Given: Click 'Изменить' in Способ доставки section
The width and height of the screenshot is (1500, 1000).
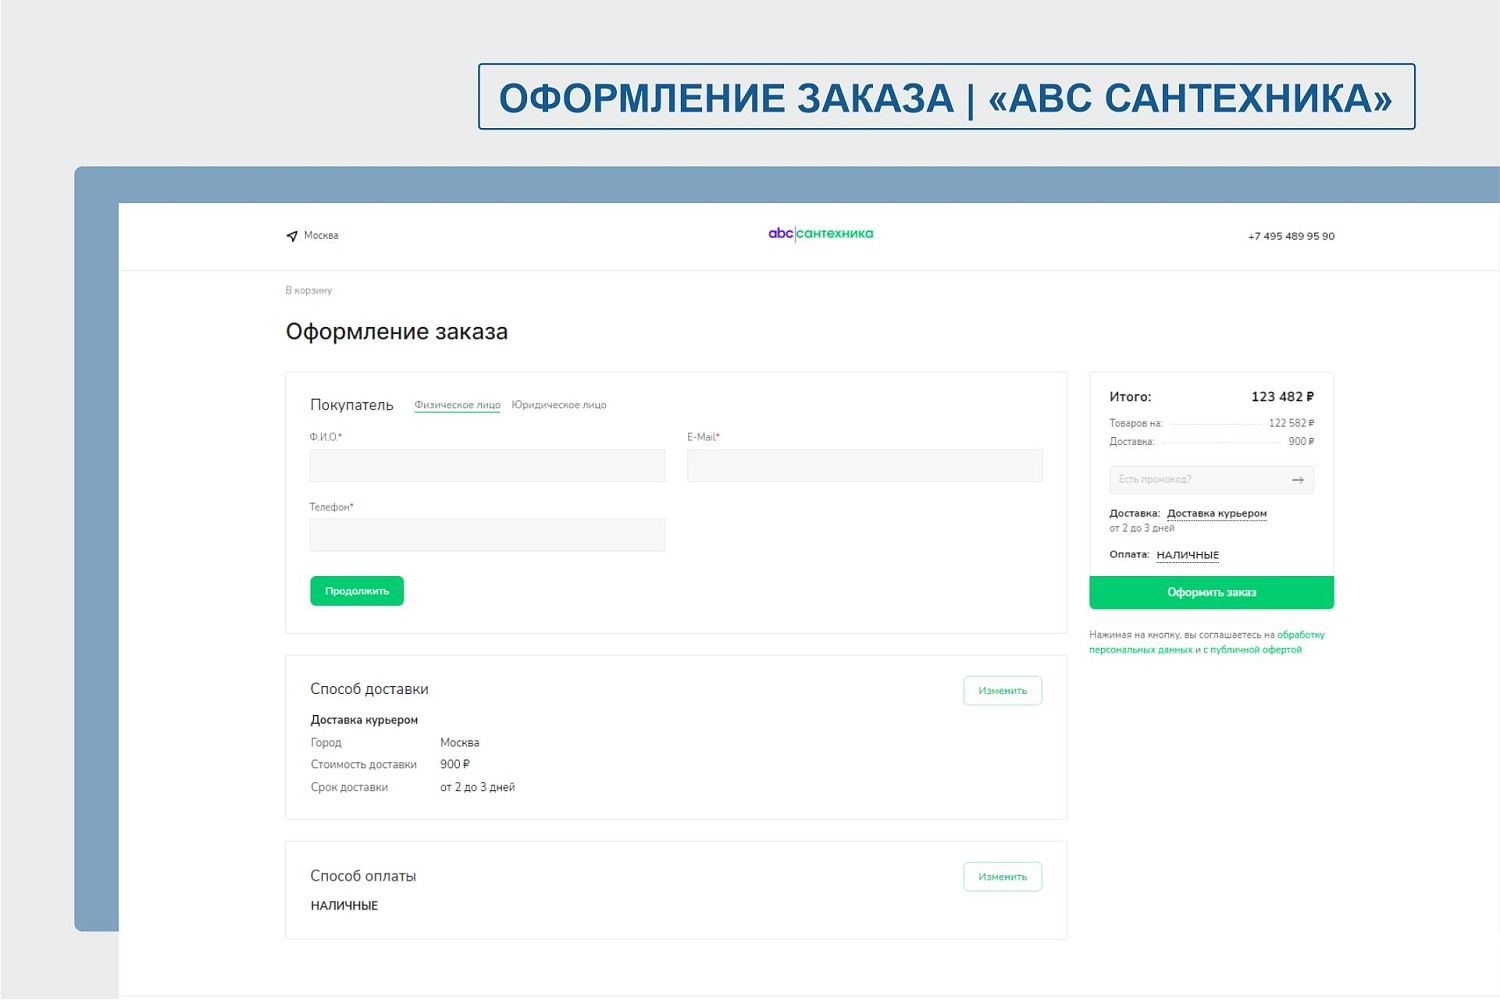Looking at the screenshot, I should (1003, 691).
